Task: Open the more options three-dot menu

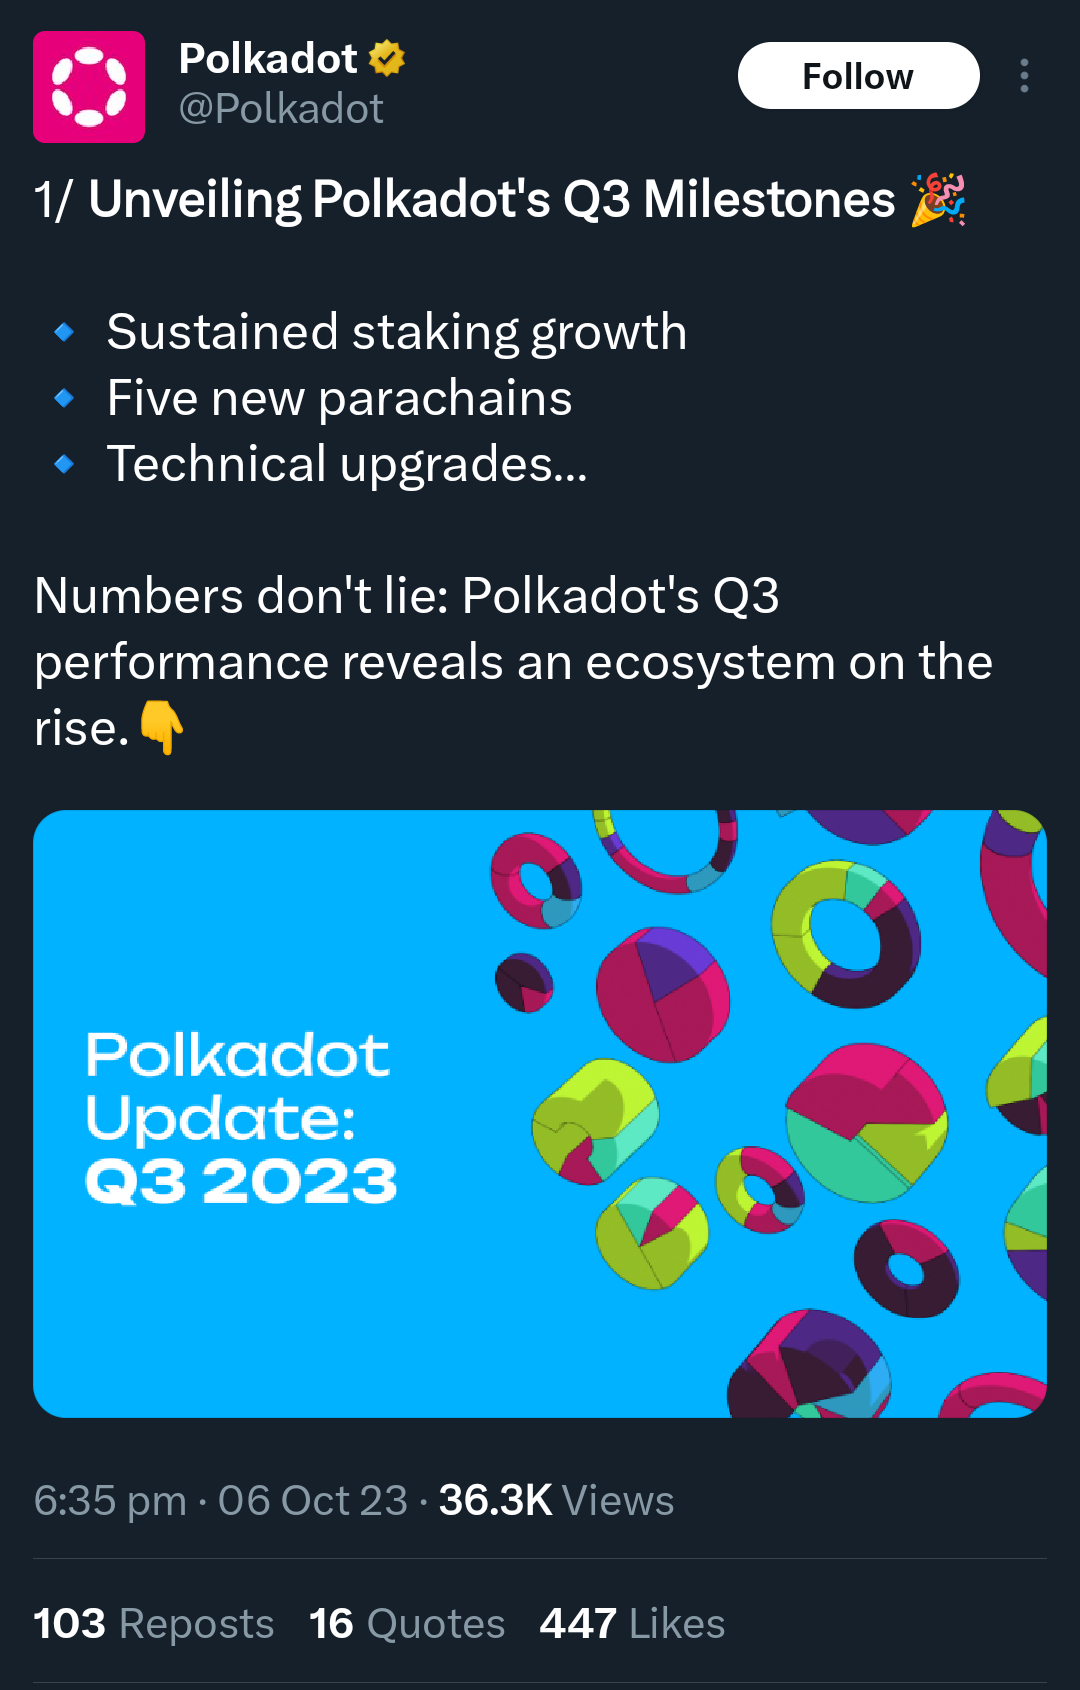Action: click(x=1024, y=75)
